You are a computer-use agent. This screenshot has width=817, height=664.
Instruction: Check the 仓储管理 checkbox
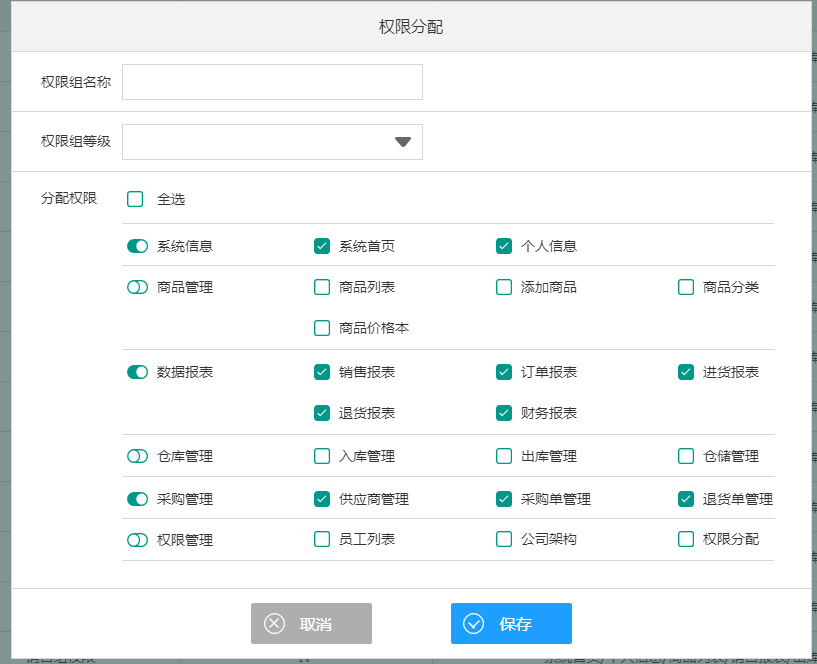[686, 456]
